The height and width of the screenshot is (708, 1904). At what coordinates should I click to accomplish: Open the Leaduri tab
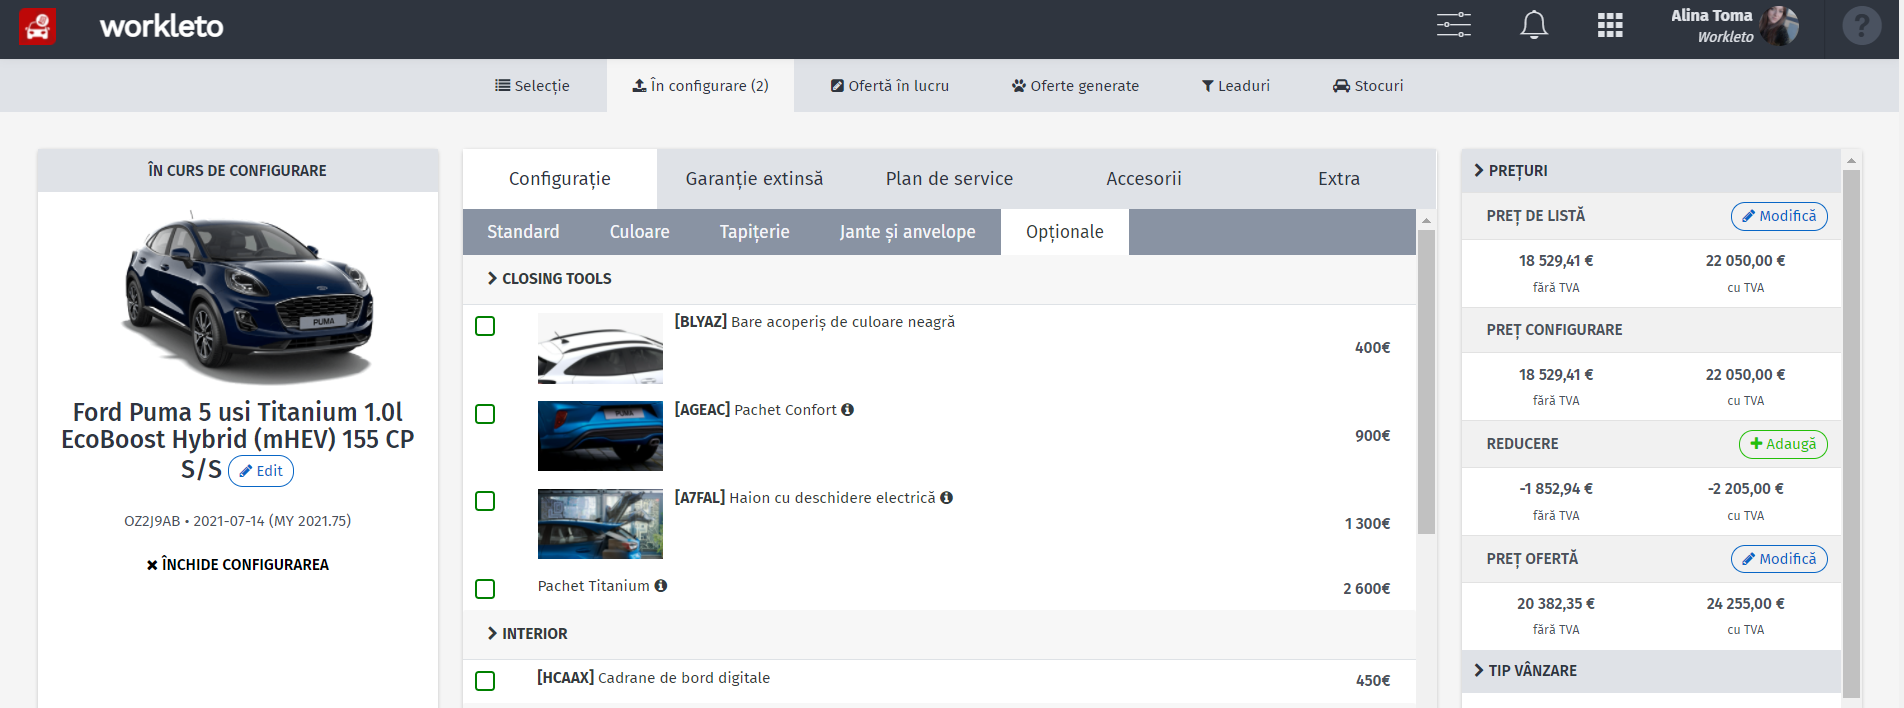[1236, 86]
